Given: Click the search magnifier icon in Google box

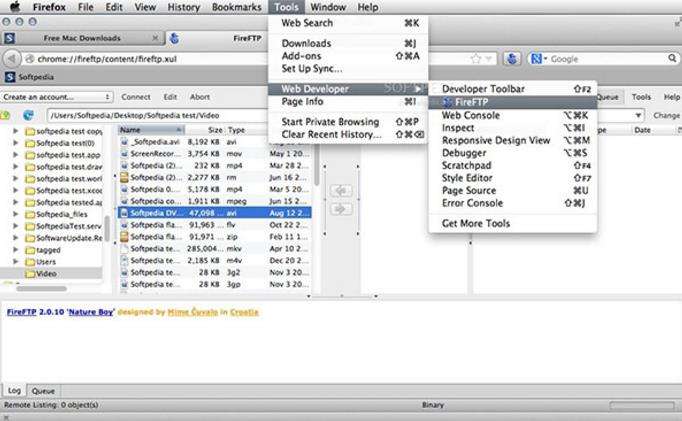Looking at the screenshot, I should click(x=672, y=58).
